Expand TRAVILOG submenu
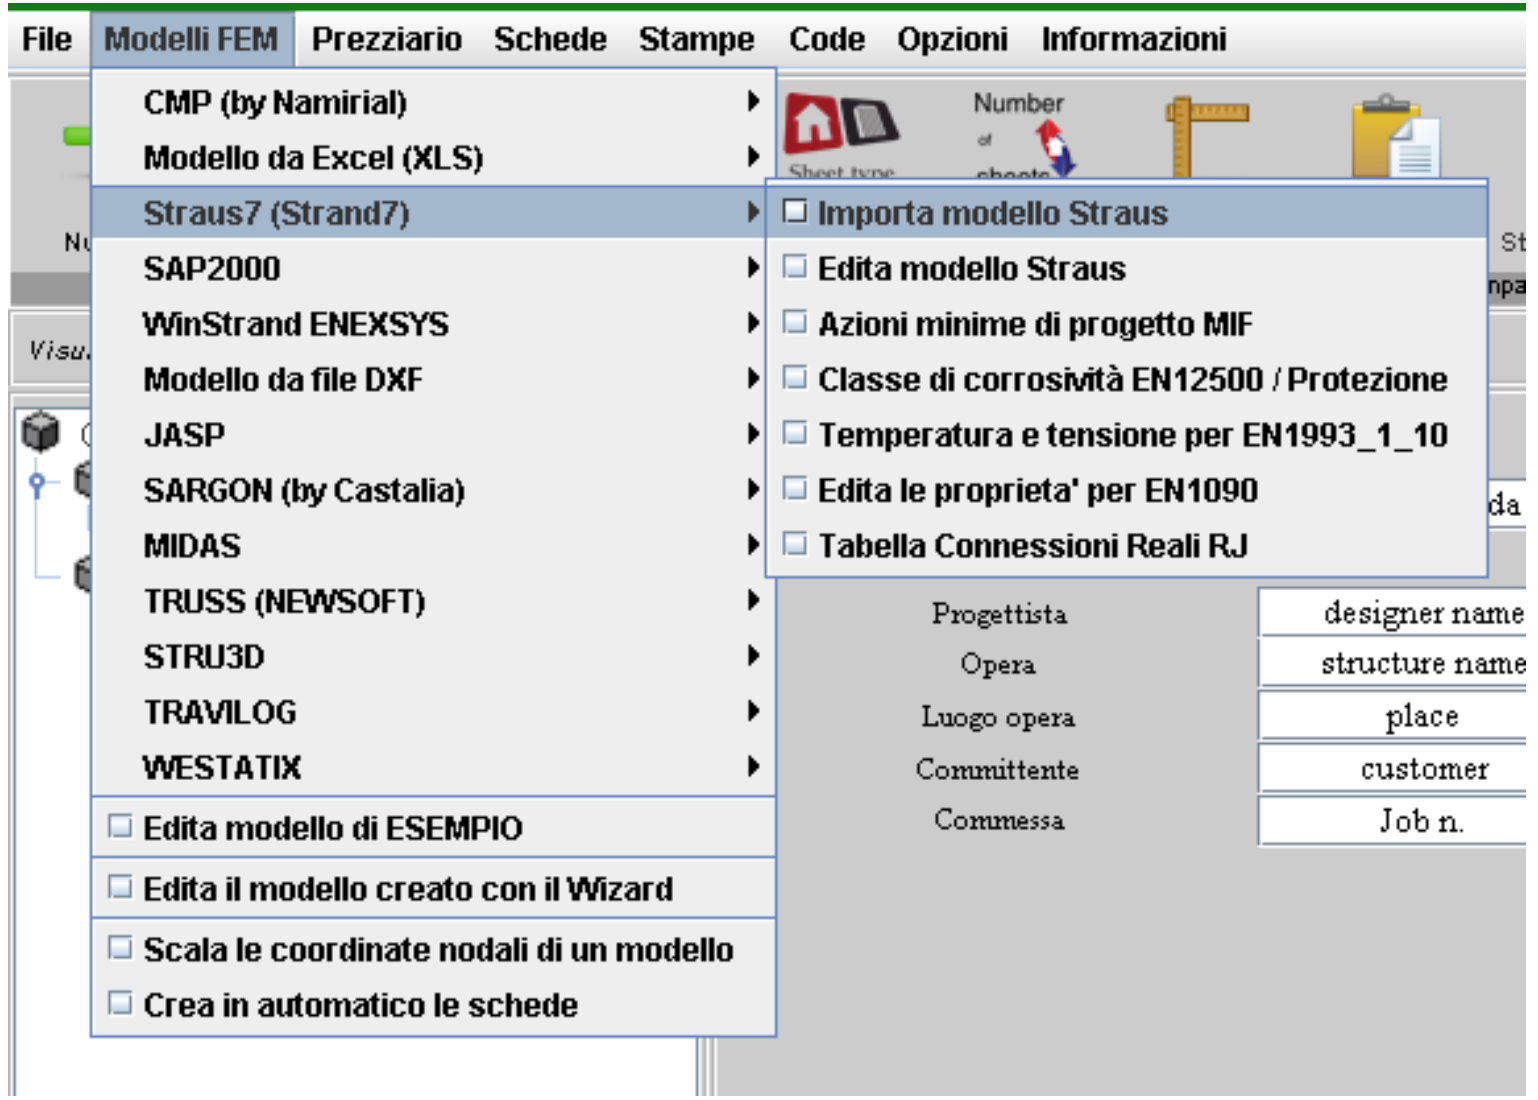This screenshot has width=1538, height=1100. click(434, 712)
